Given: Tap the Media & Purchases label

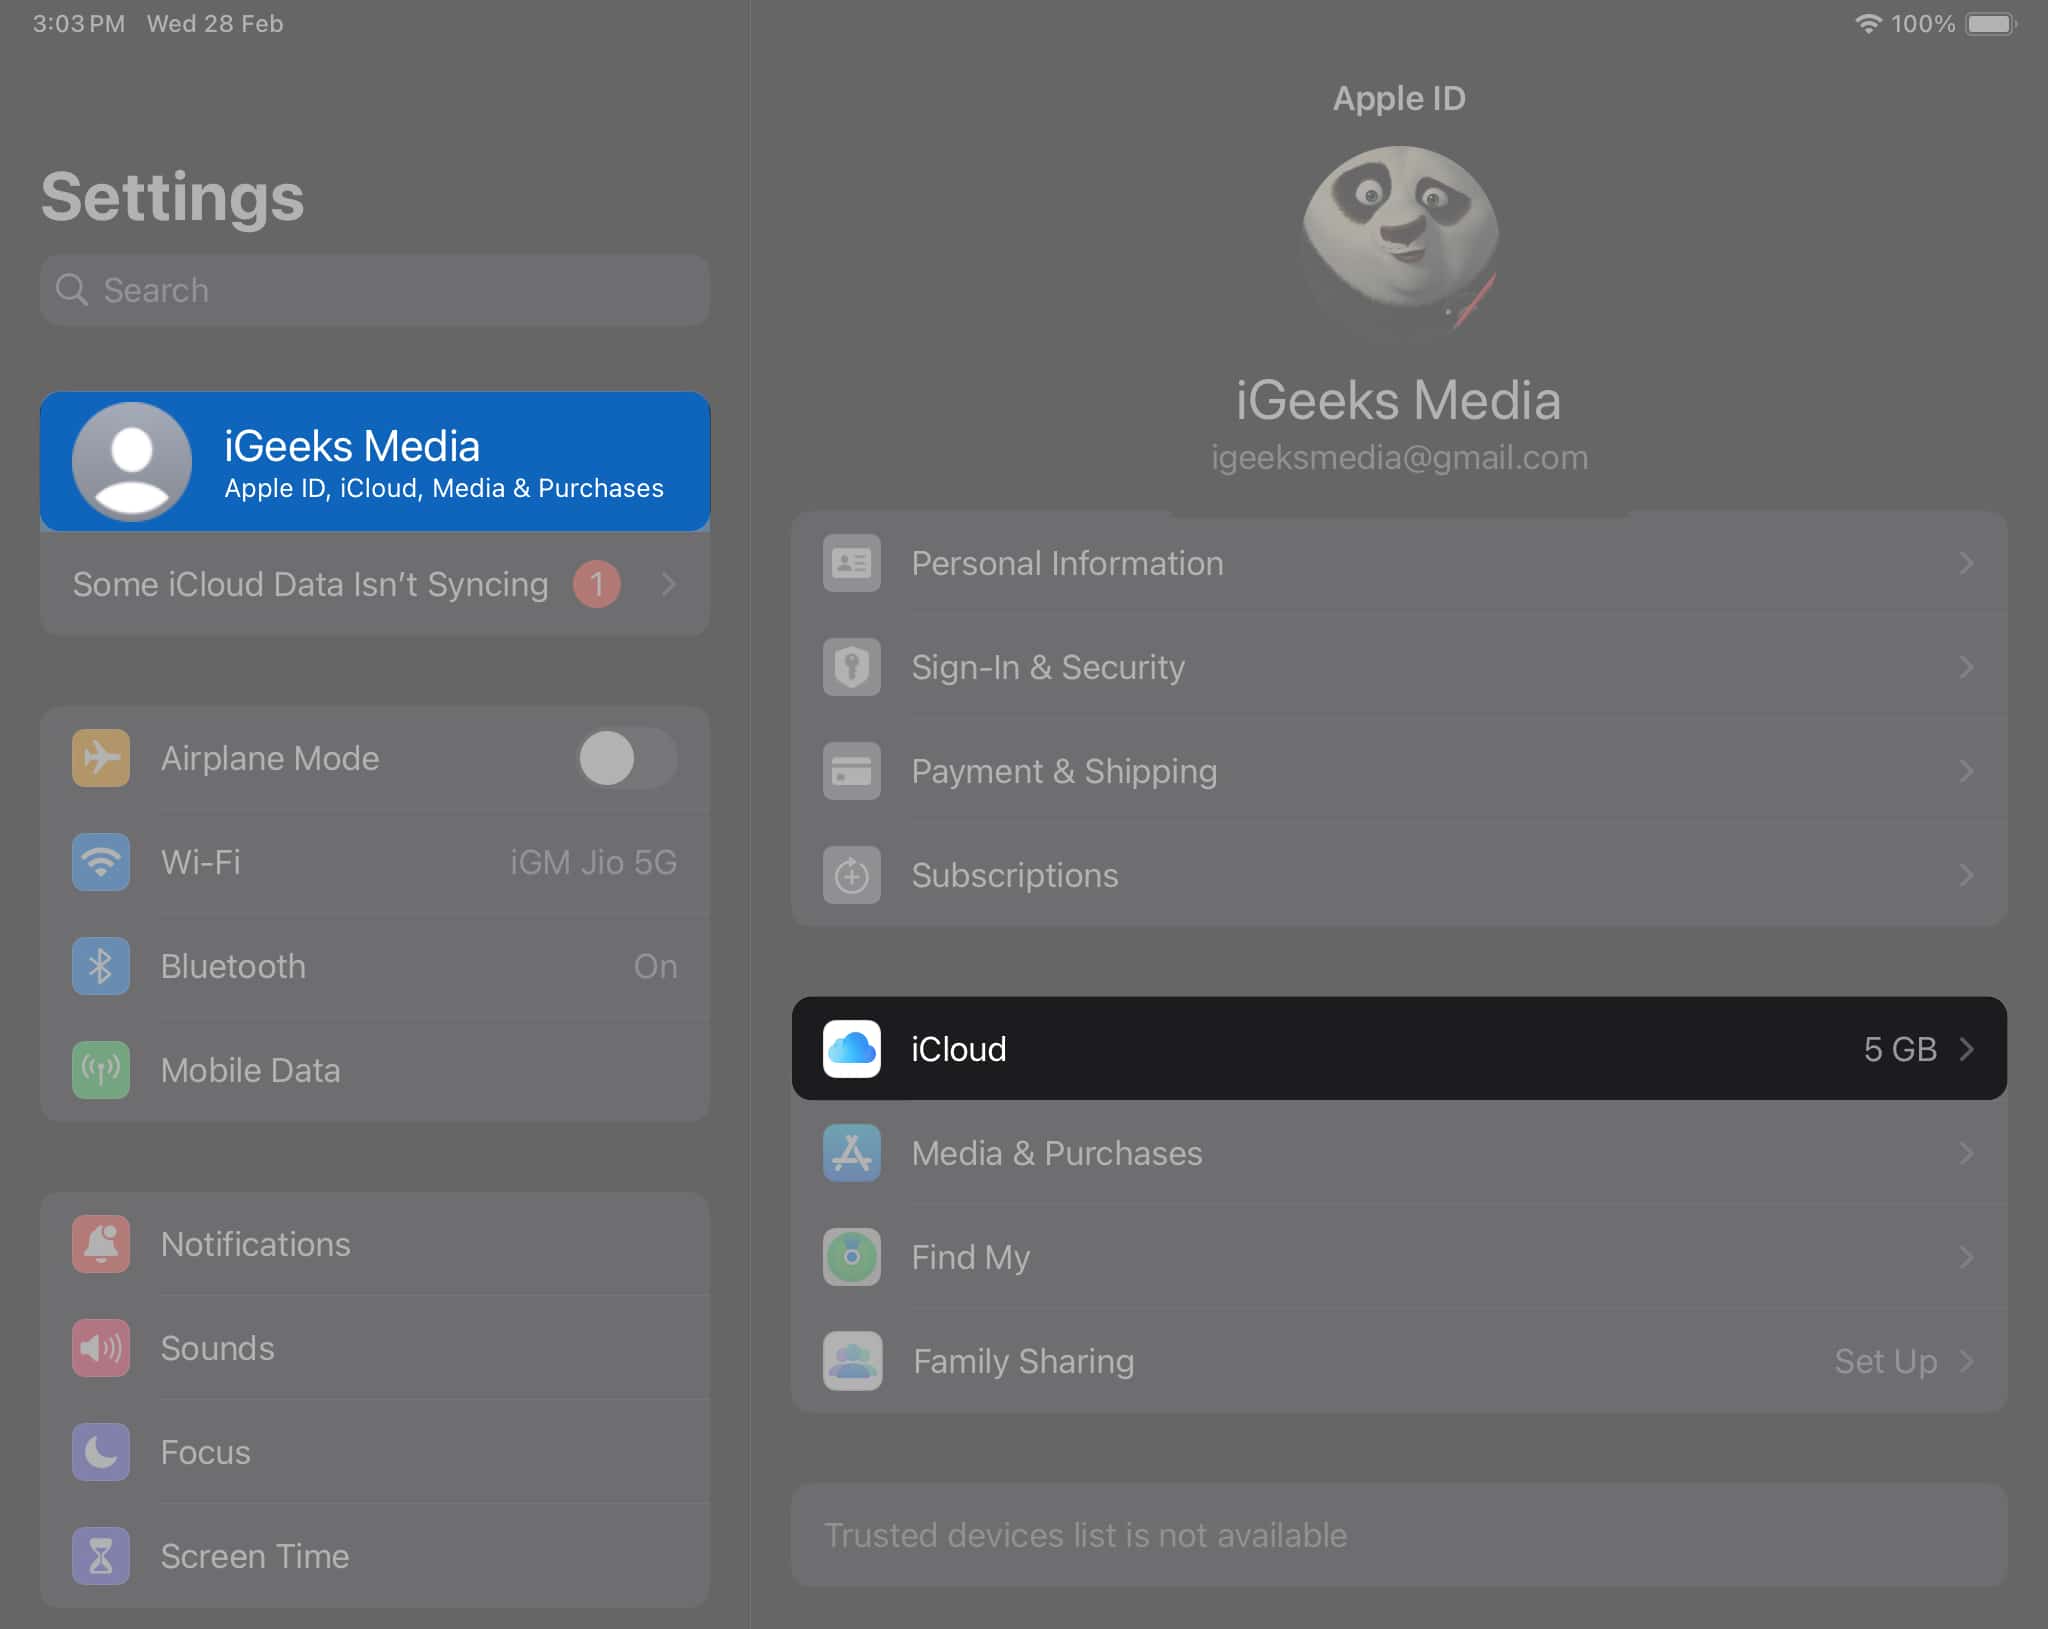Looking at the screenshot, I should pos(1056,1153).
